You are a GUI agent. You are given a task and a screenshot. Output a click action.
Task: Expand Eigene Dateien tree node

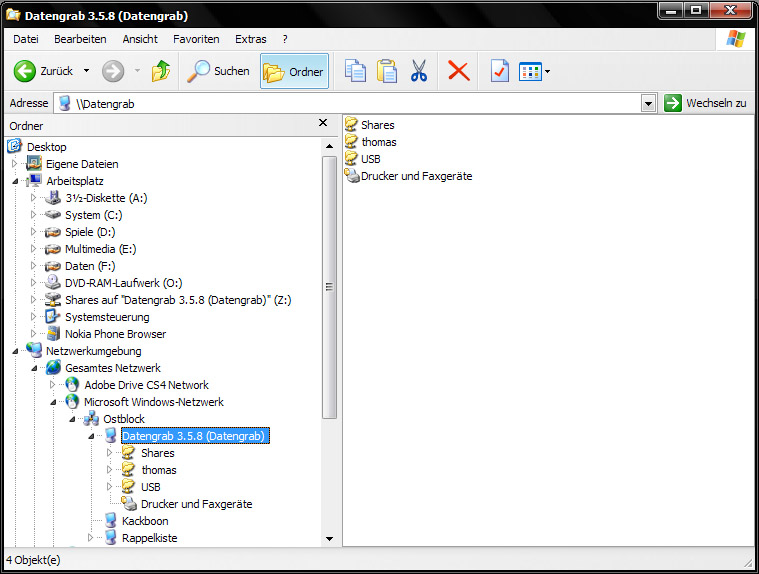(x=15, y=164)
